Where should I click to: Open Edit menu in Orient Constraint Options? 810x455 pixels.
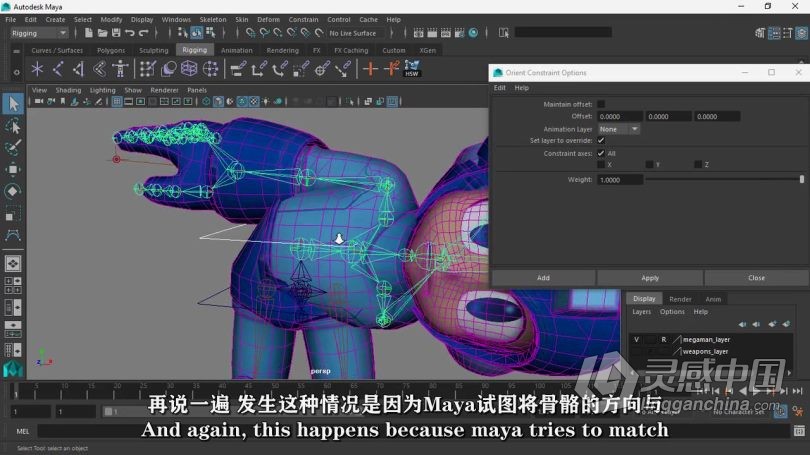500,88
